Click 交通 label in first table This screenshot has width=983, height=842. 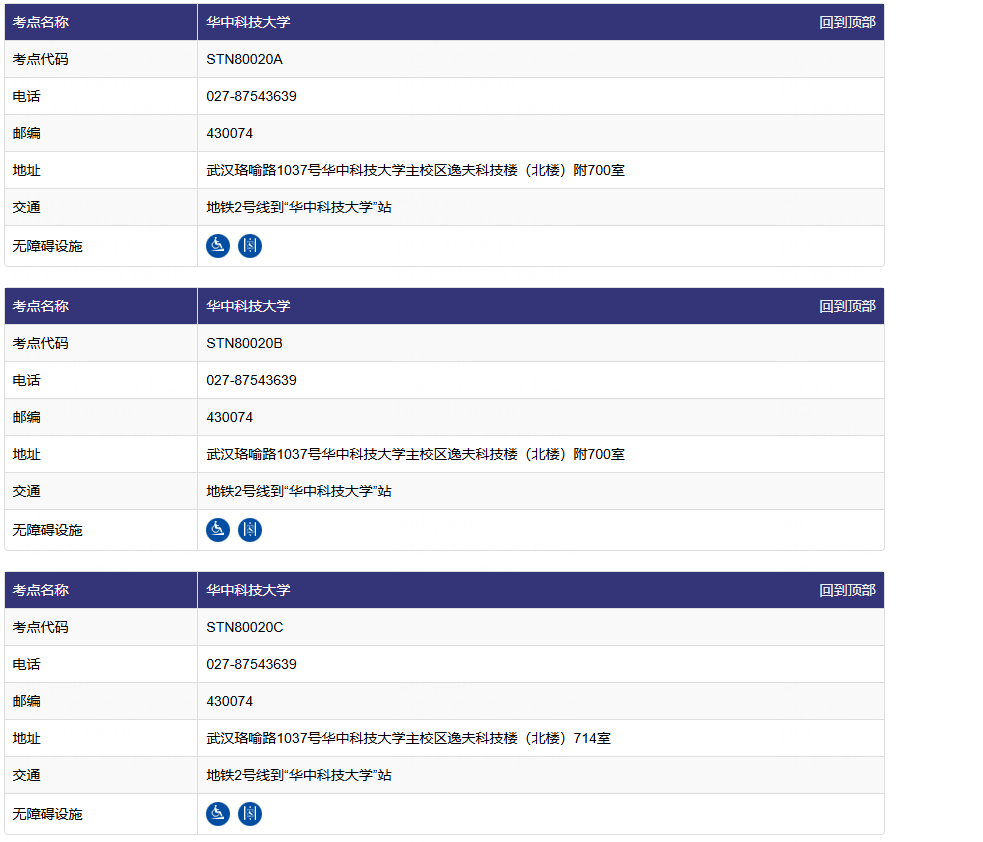(26, 207)
